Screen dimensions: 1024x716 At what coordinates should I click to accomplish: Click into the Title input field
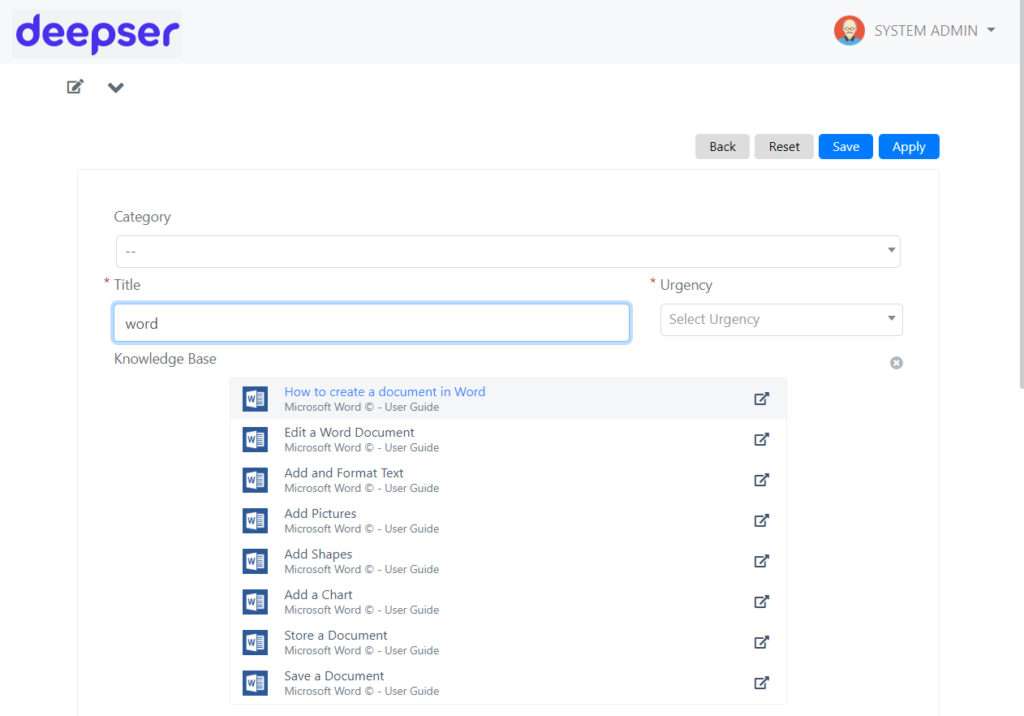[x=372, y=323]
